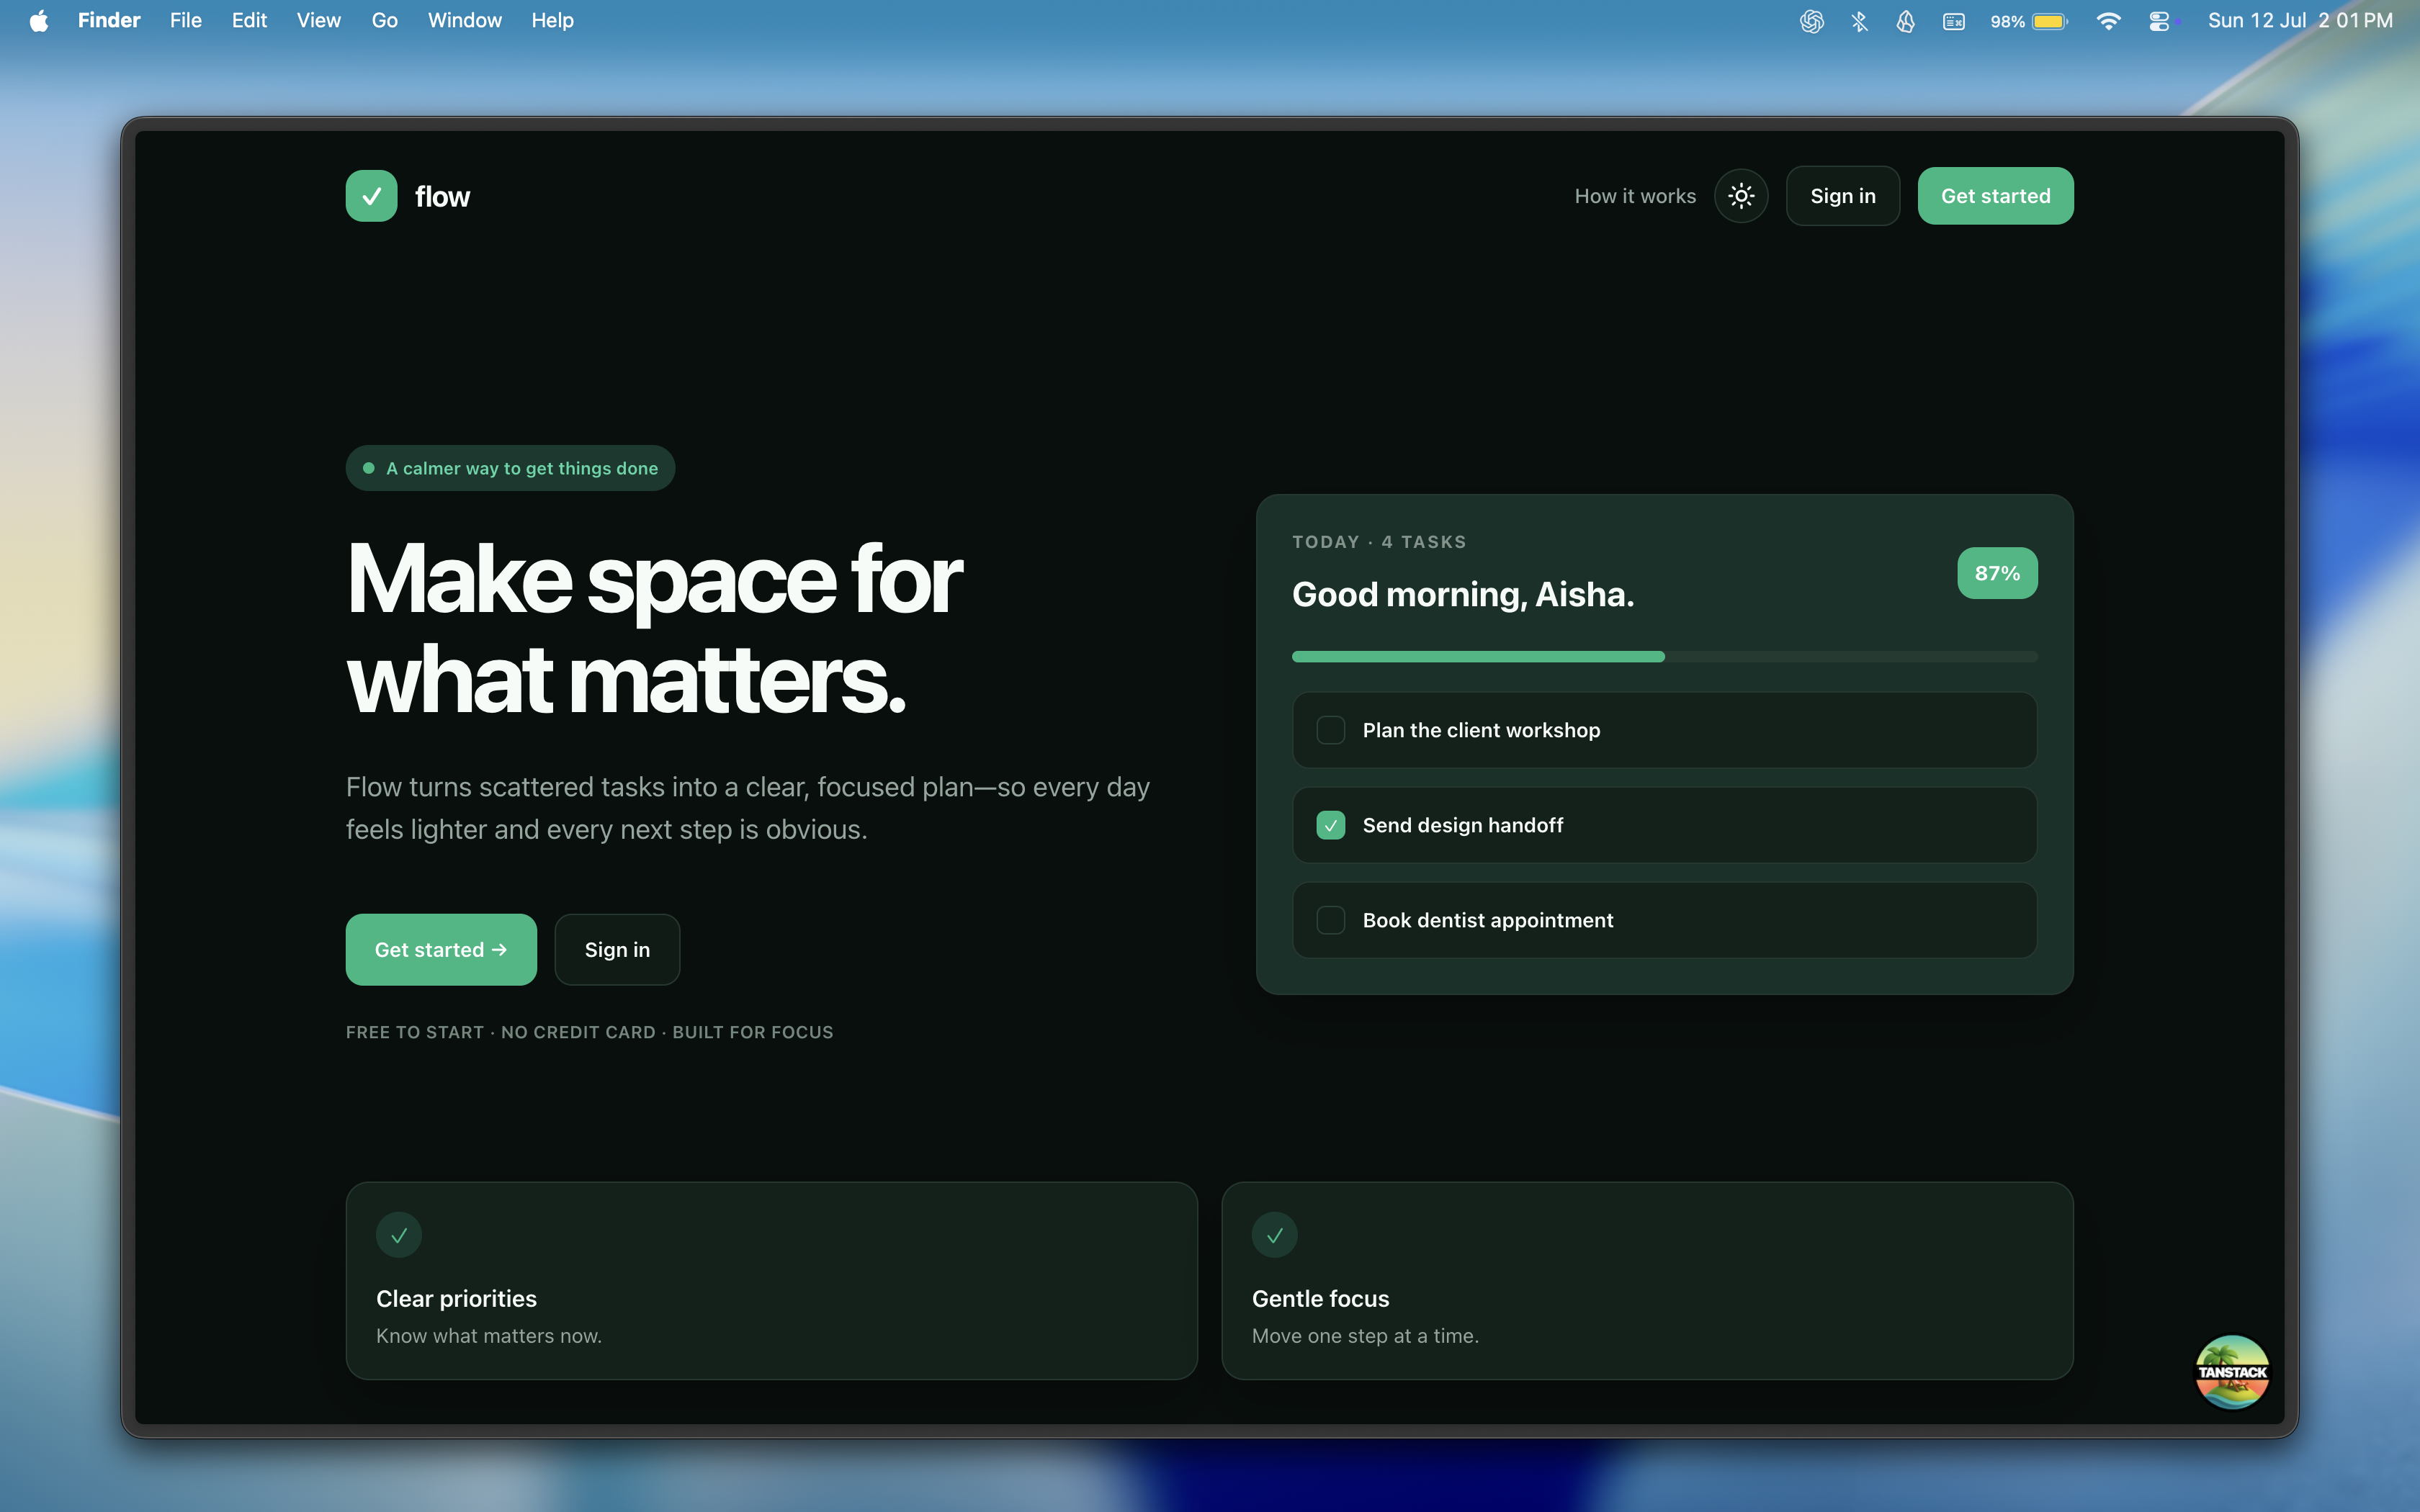Click the Flow turns scattered tasks paragraph
This screenshot has height=1512, width=2420.
[748, 808]
